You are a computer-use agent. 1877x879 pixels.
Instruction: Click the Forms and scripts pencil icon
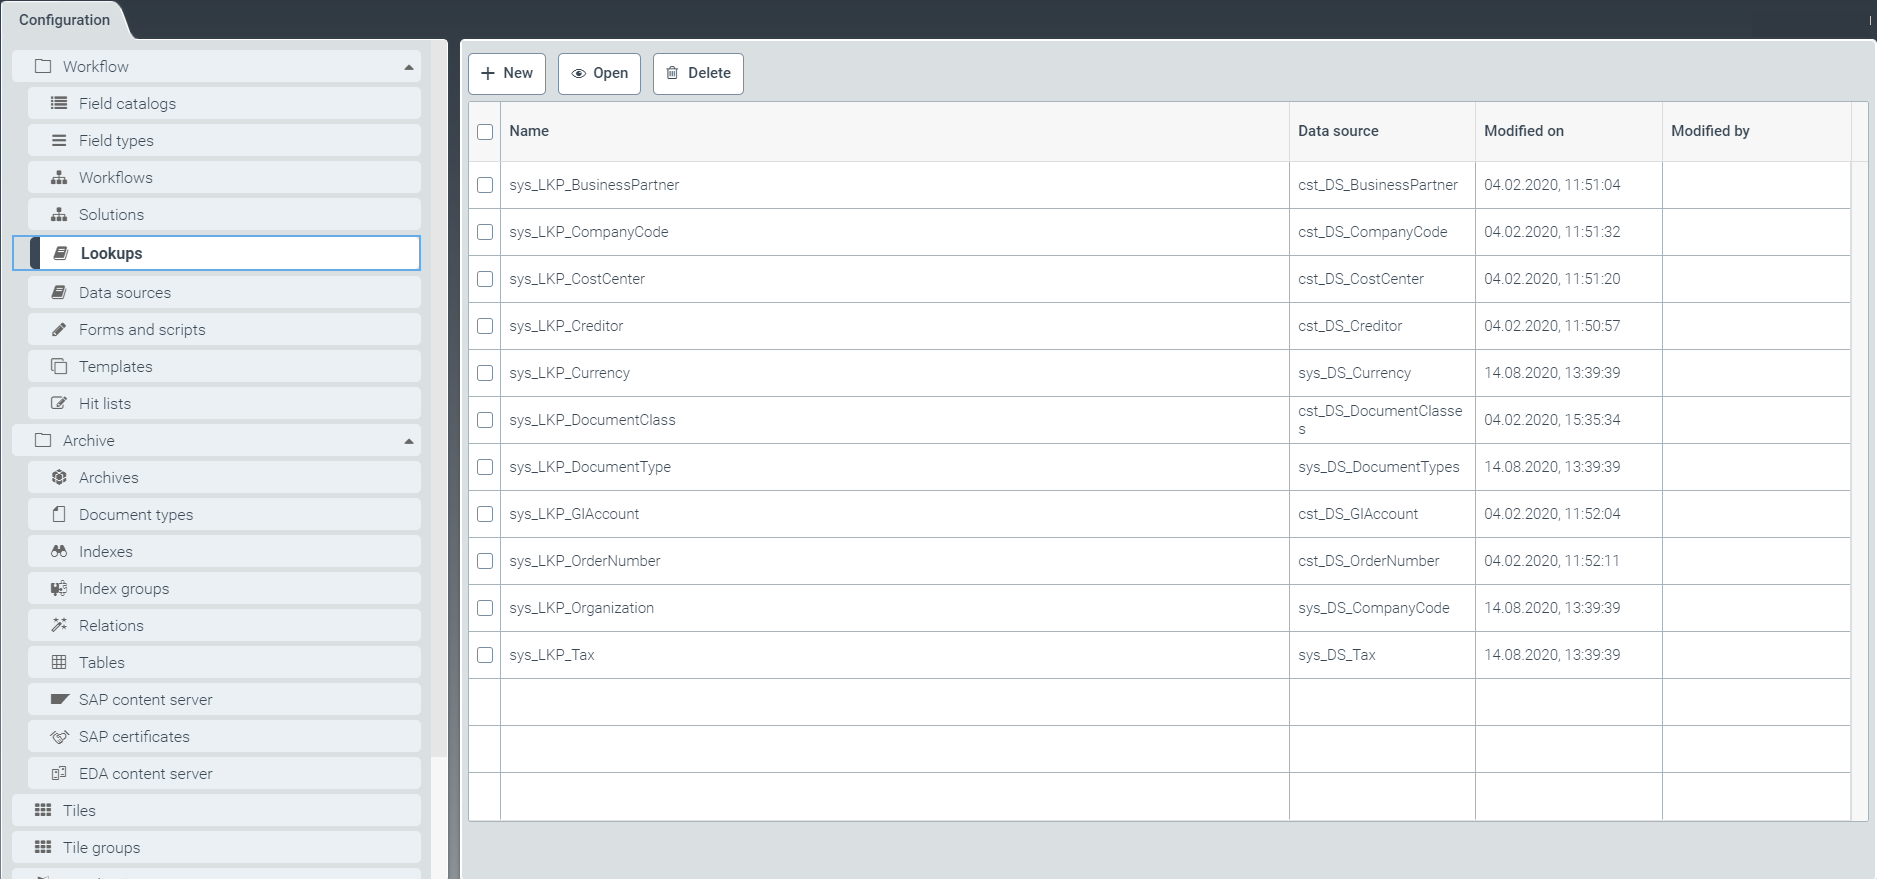pos(59,329)
